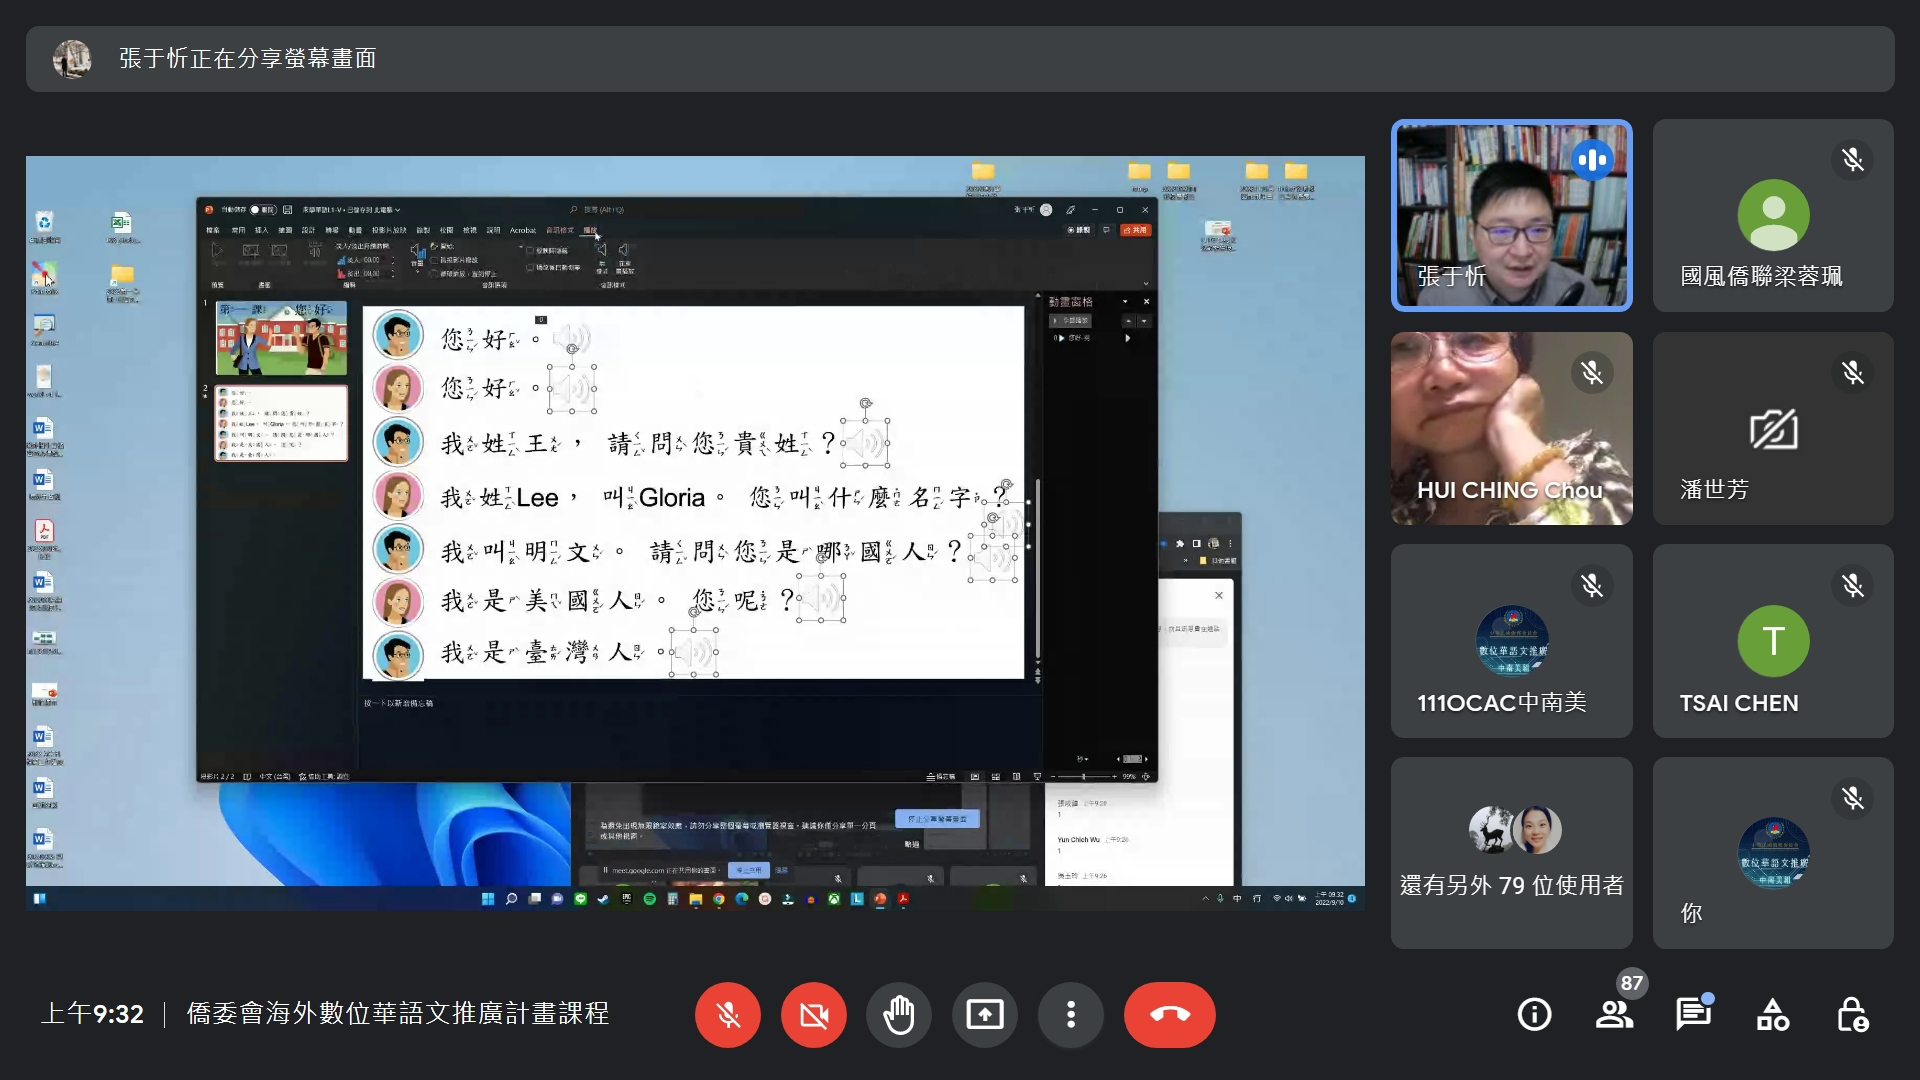
Task: Select the second slide thumbnail in slide panel
Action: 281,423
